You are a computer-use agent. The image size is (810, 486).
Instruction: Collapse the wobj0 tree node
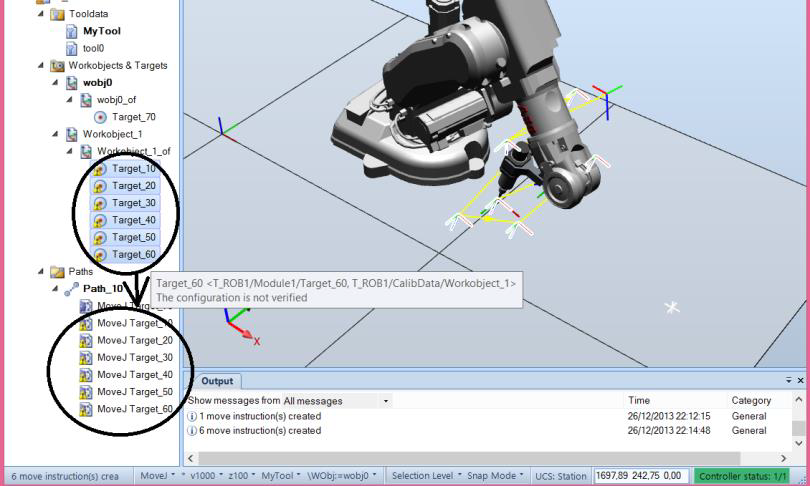coord(55,82)
